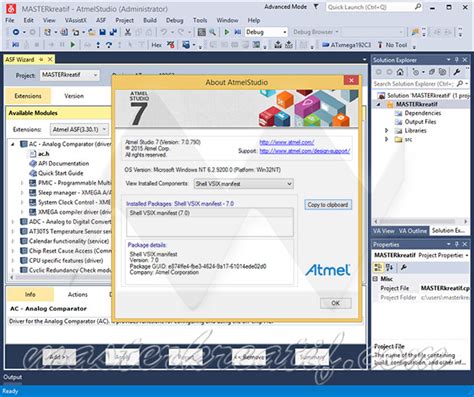This screenshot has width=474, height=397.
Task: Open the Build menu
Action: point(150,20)
